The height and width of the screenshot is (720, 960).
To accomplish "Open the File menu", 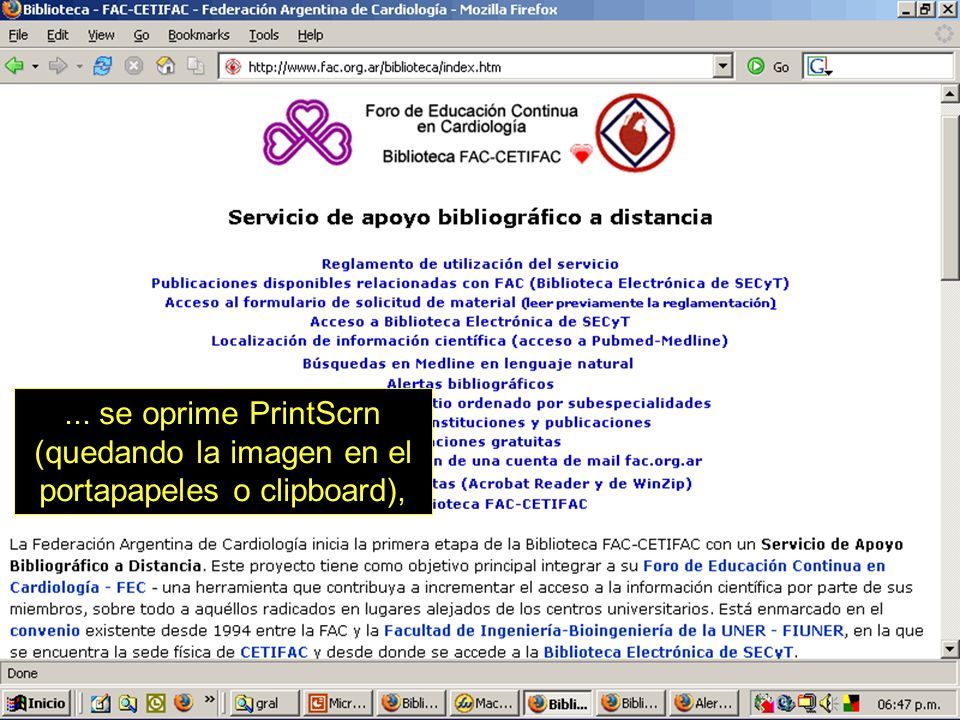I will pos(18,36).
